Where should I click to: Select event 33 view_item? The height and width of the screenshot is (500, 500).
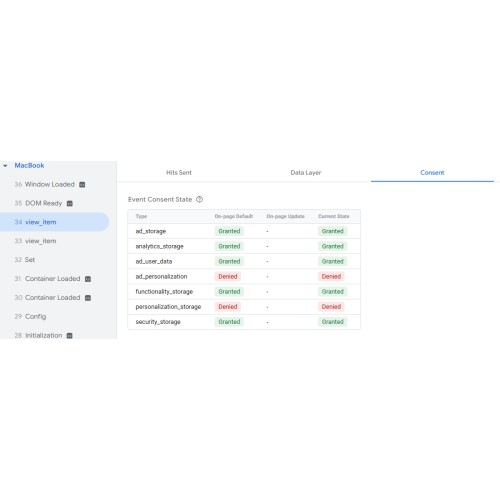click(x=35, y=241)
